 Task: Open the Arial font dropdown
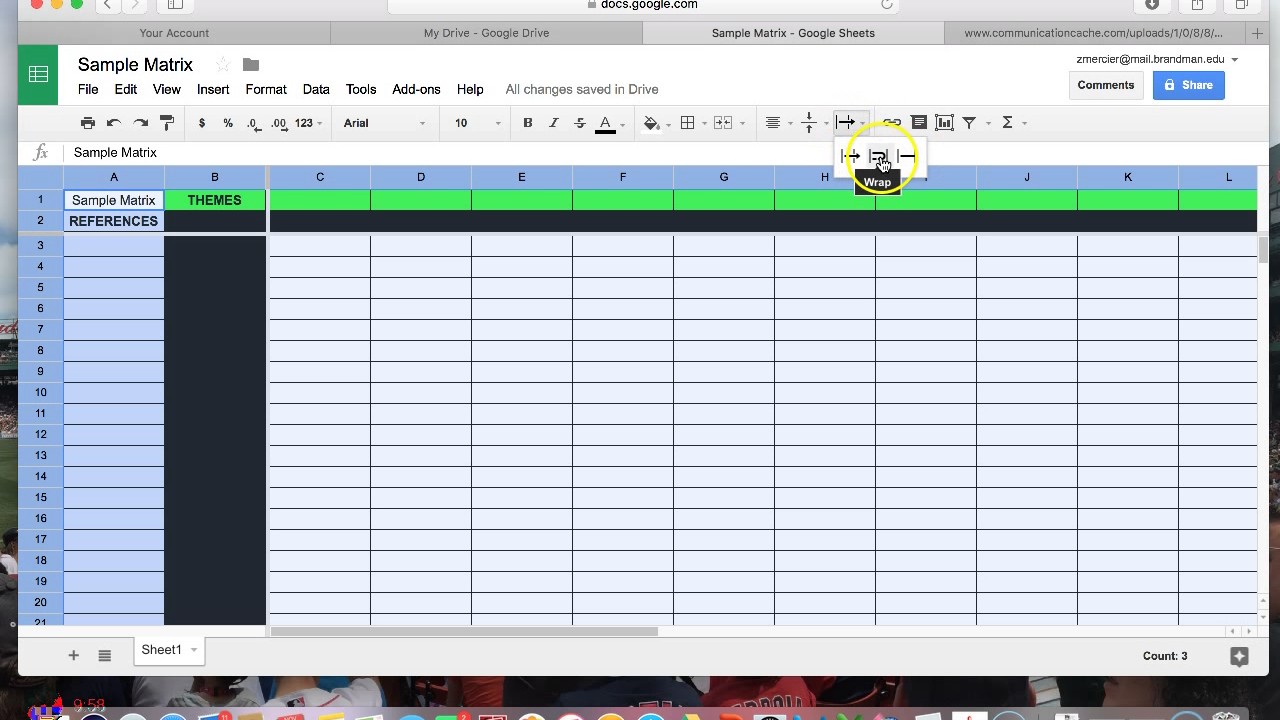pyautogui.click(x=385, y=123)
